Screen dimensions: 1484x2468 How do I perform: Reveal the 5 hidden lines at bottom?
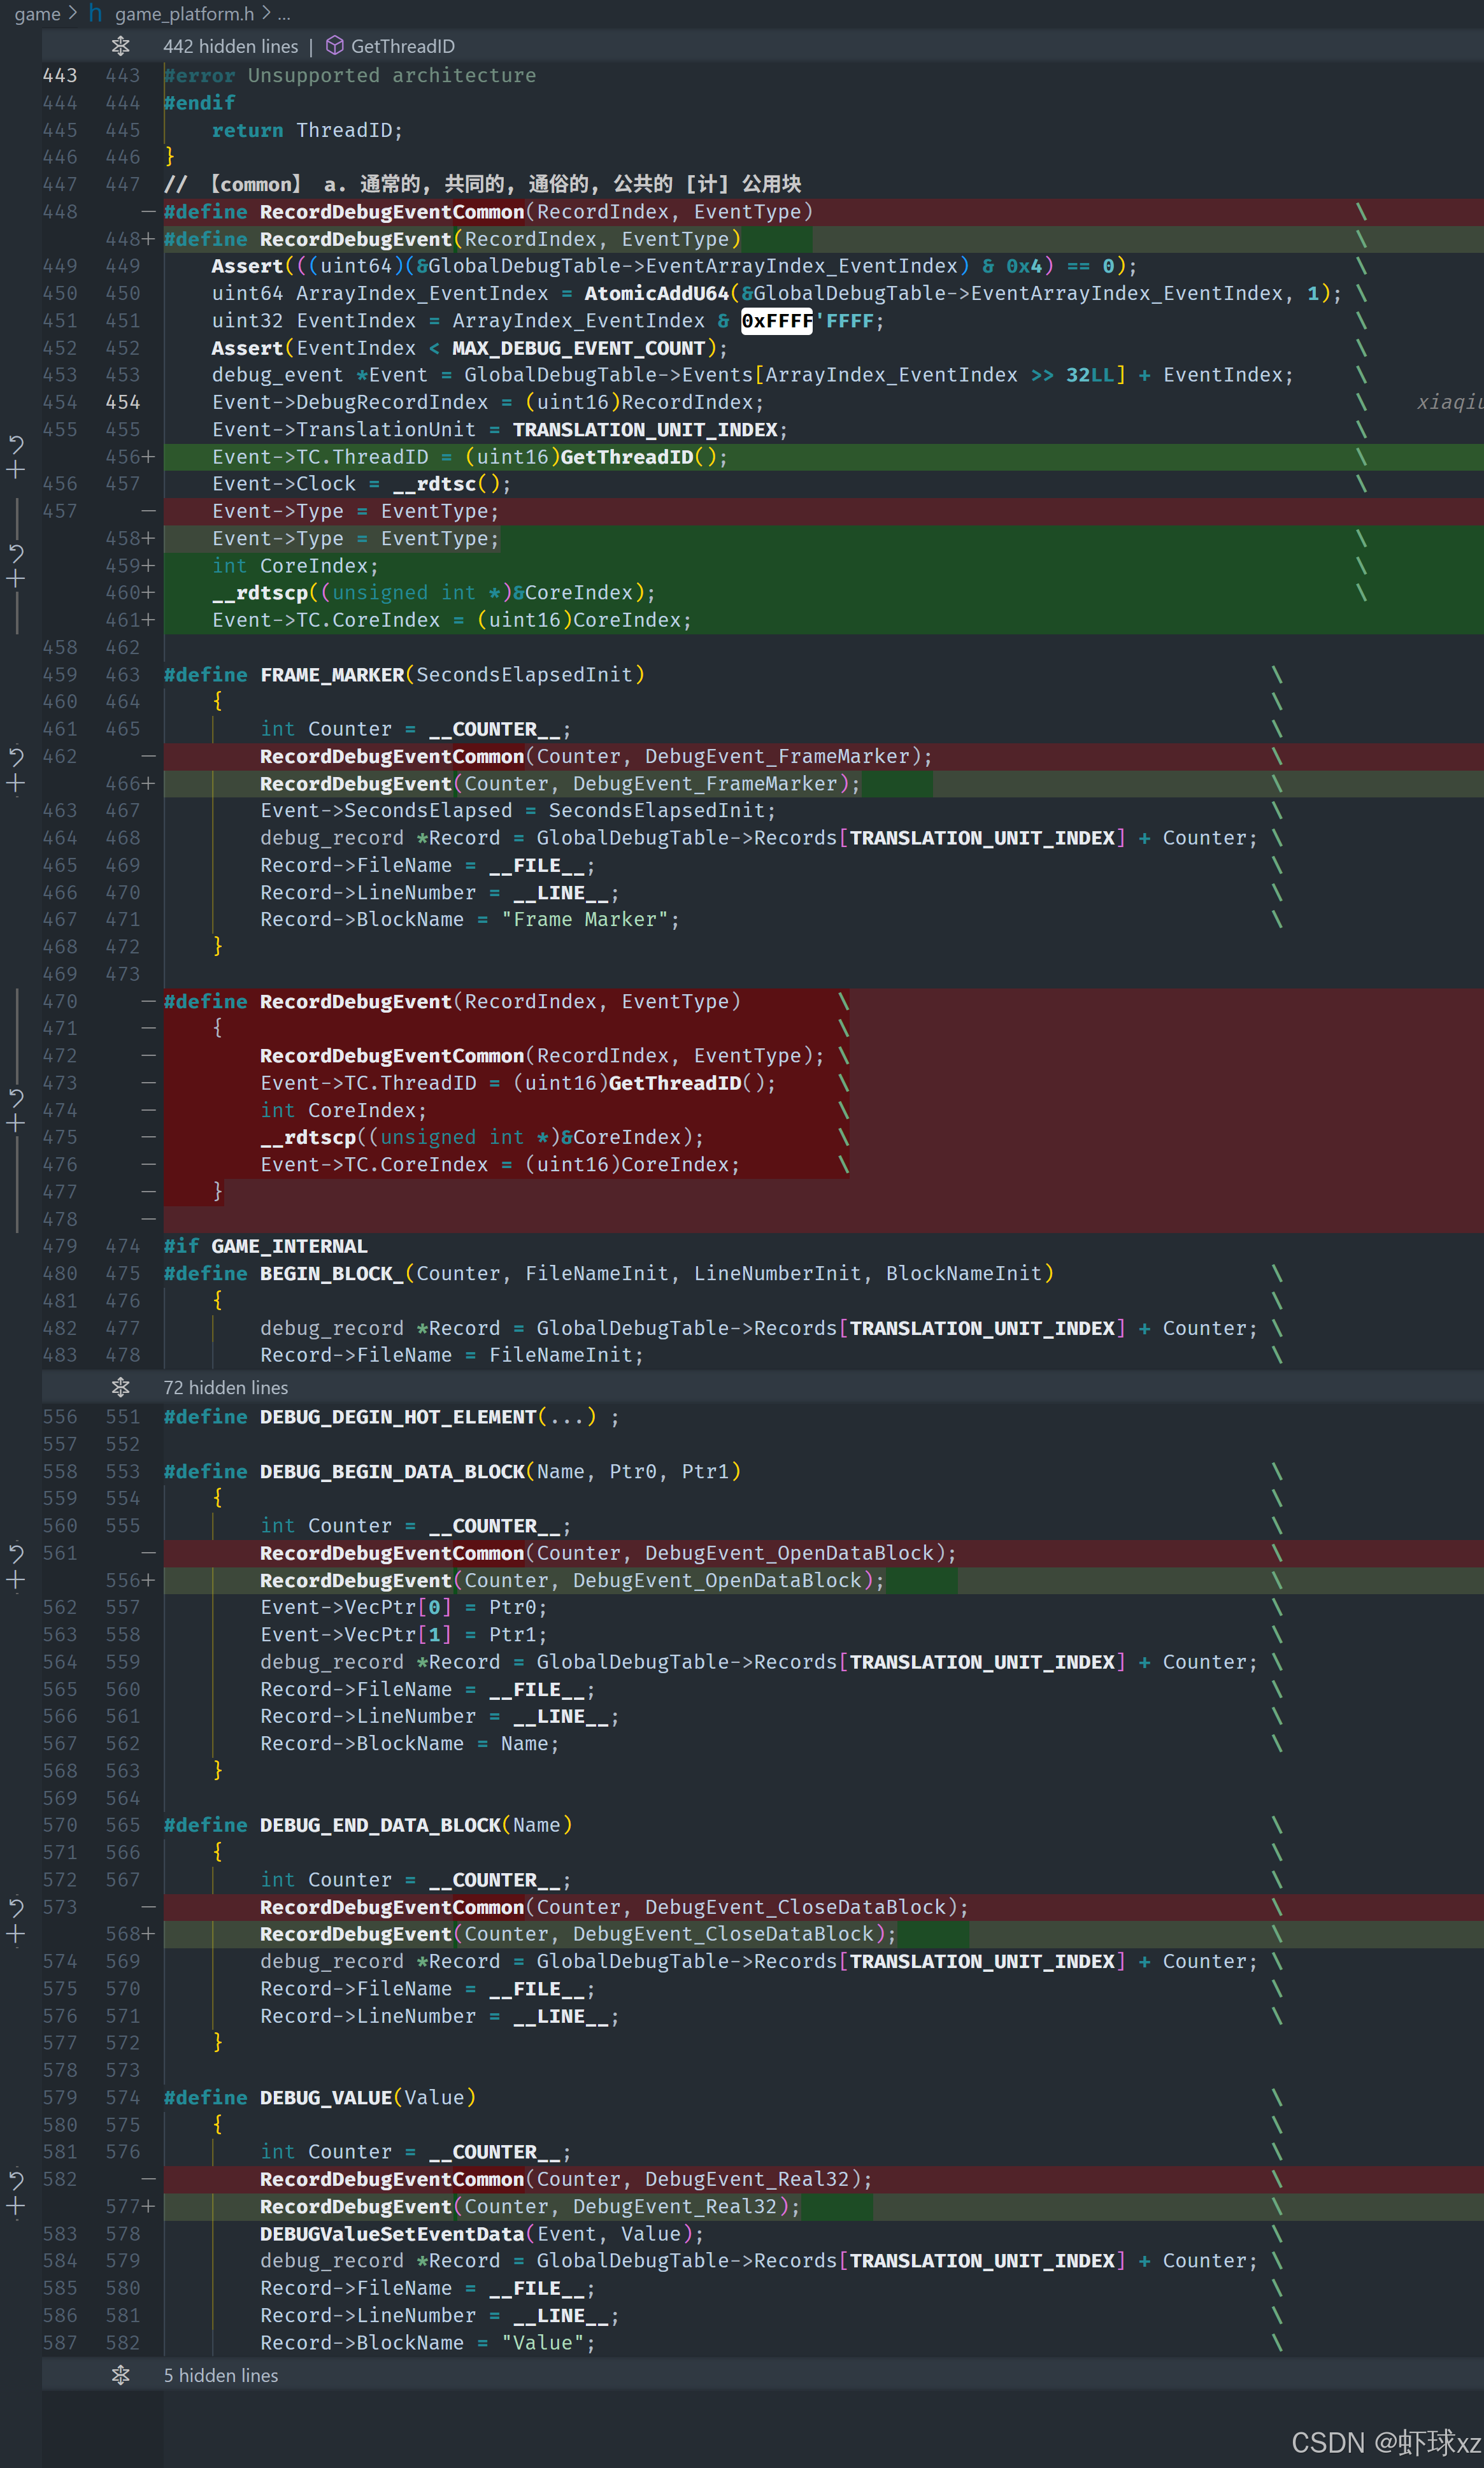[x=221, y=2375]
